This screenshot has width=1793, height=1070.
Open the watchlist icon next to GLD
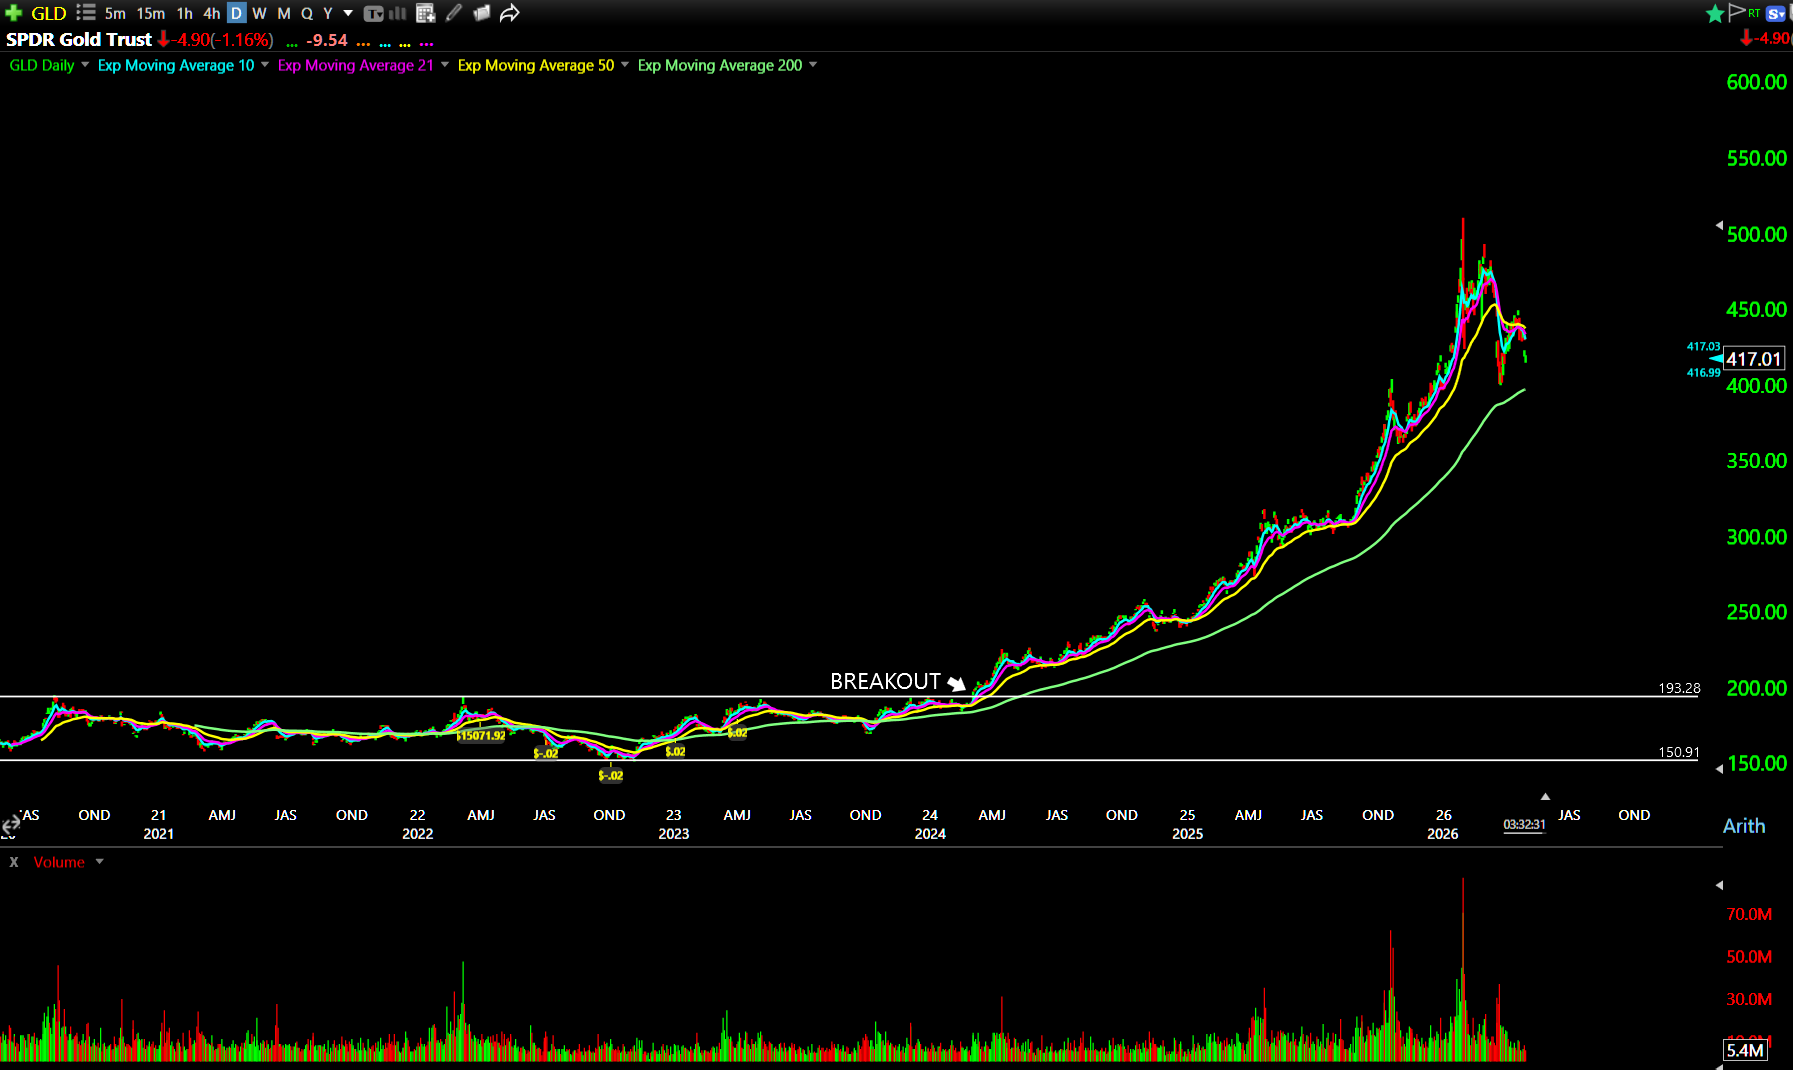coord(86,13)
